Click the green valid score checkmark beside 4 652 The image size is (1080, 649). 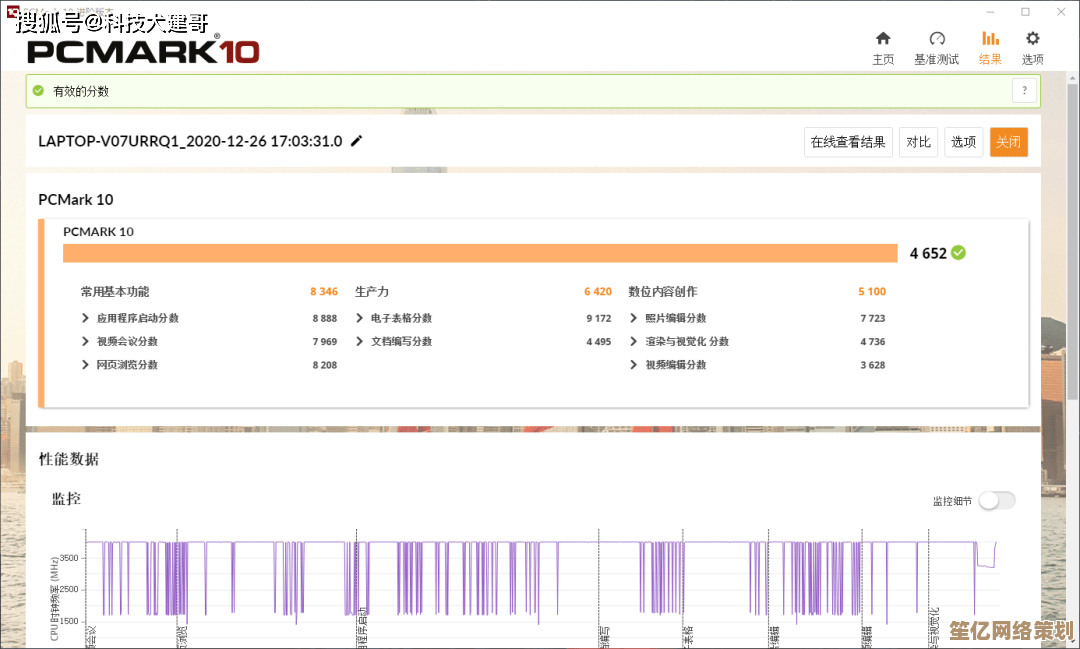coord(958,253)
